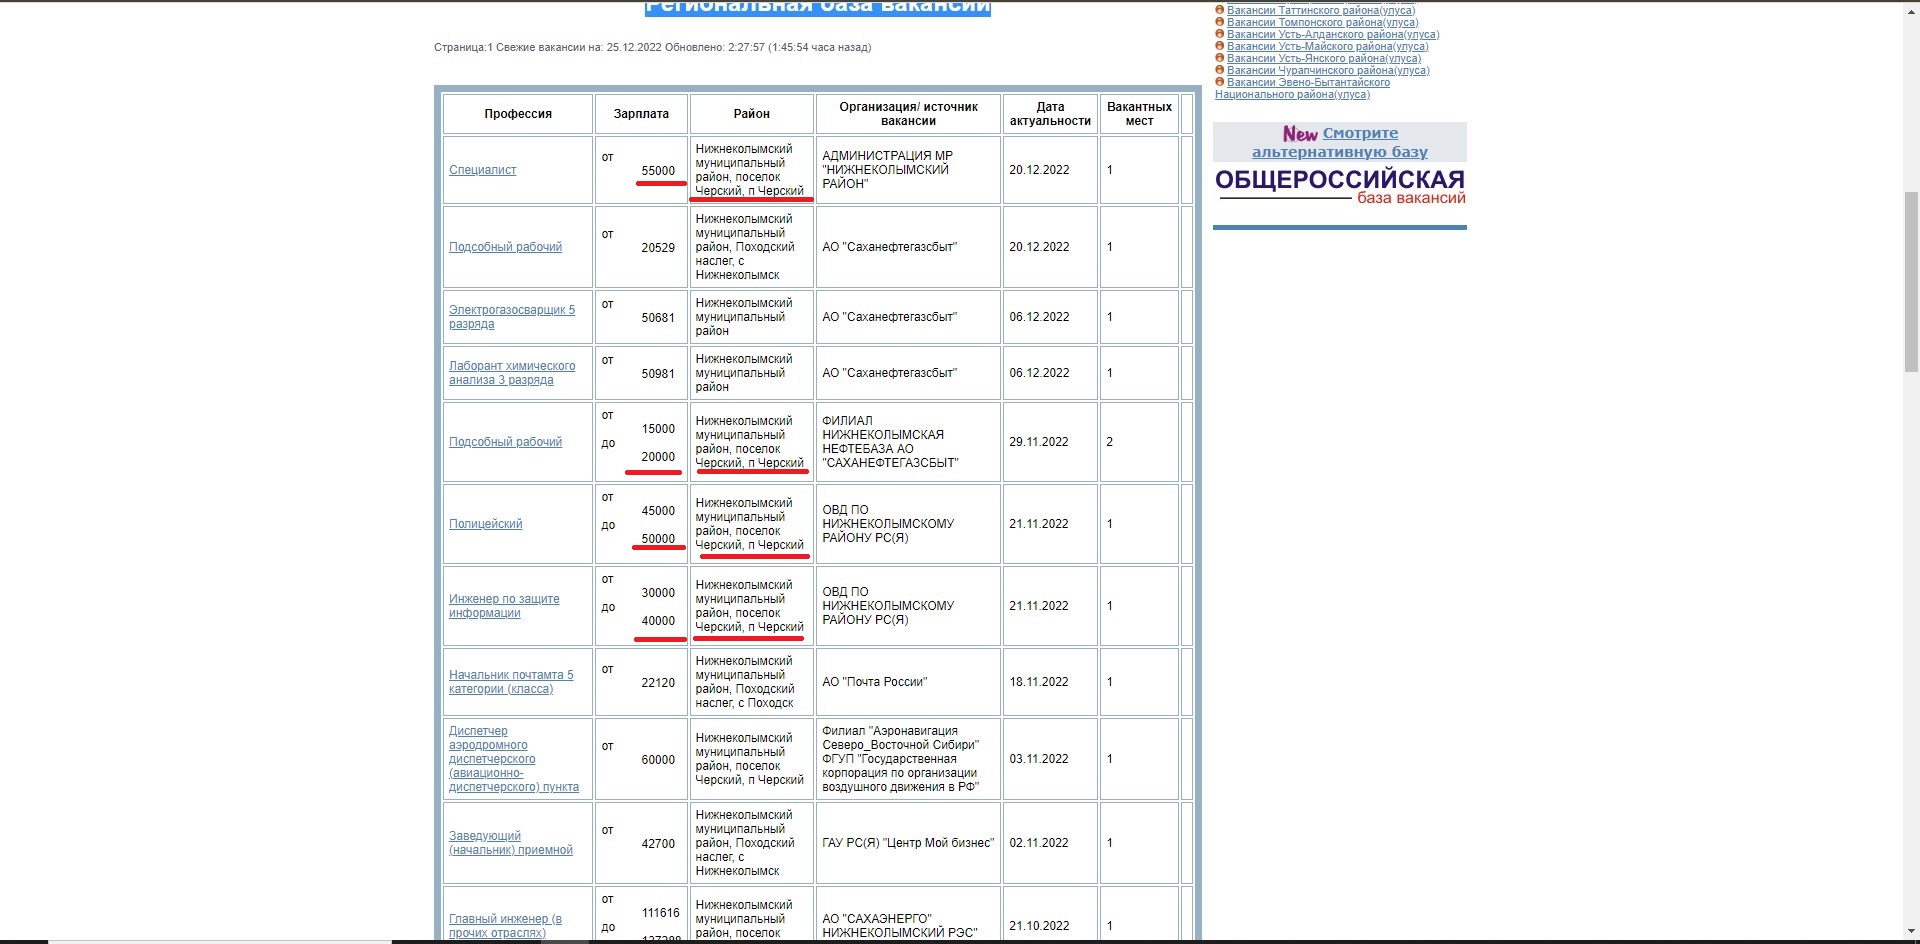This screenshot has width=1920, height=944.
Task: Click Смотрите альтернативную базу link
Action: click(x=1340, y=142)
